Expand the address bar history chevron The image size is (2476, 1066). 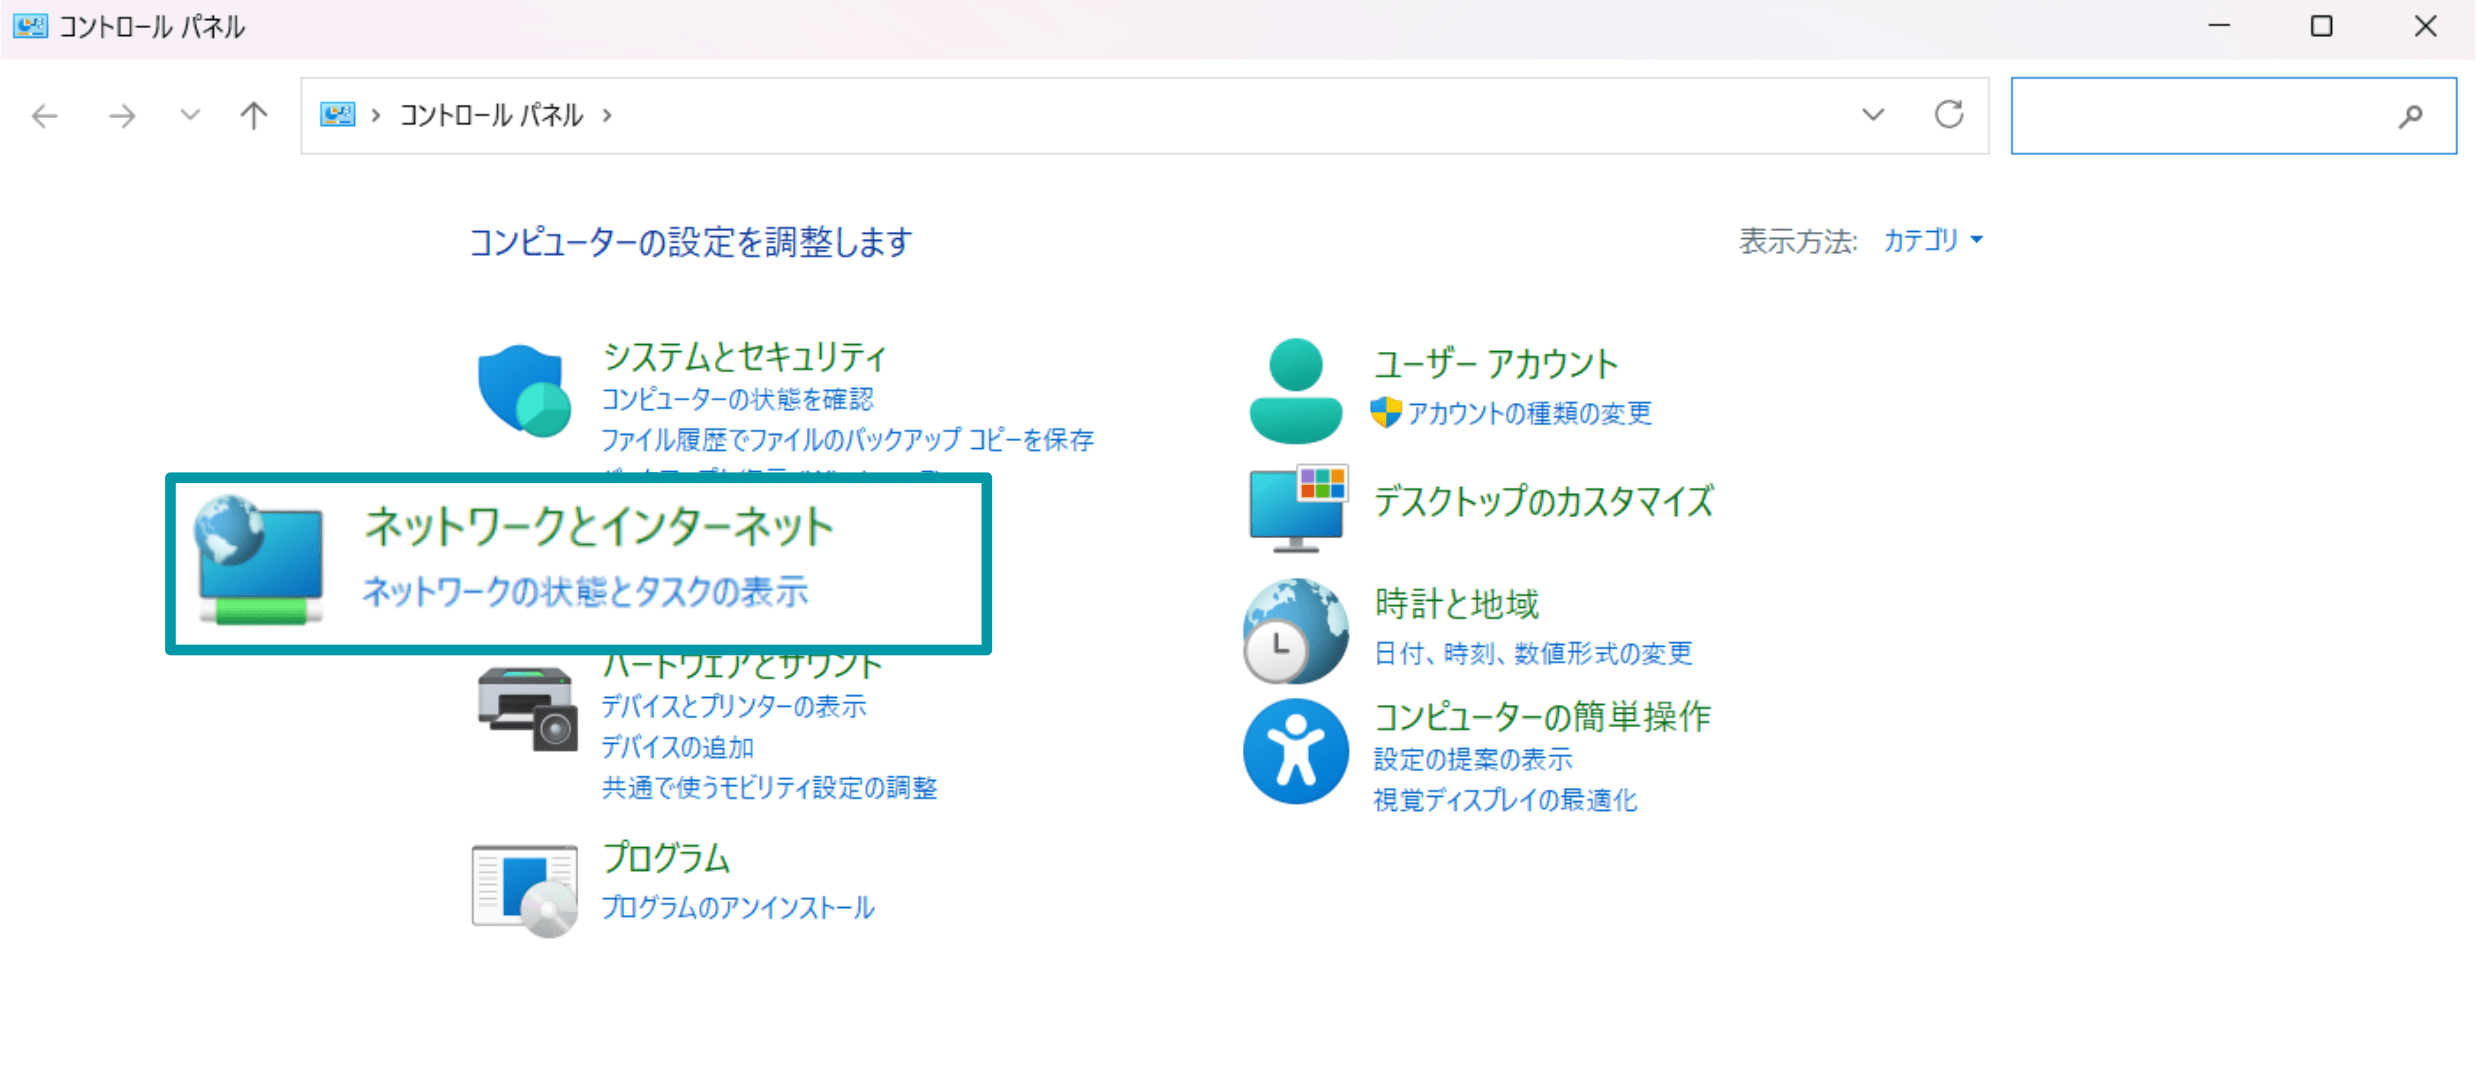click(1872, 115)
